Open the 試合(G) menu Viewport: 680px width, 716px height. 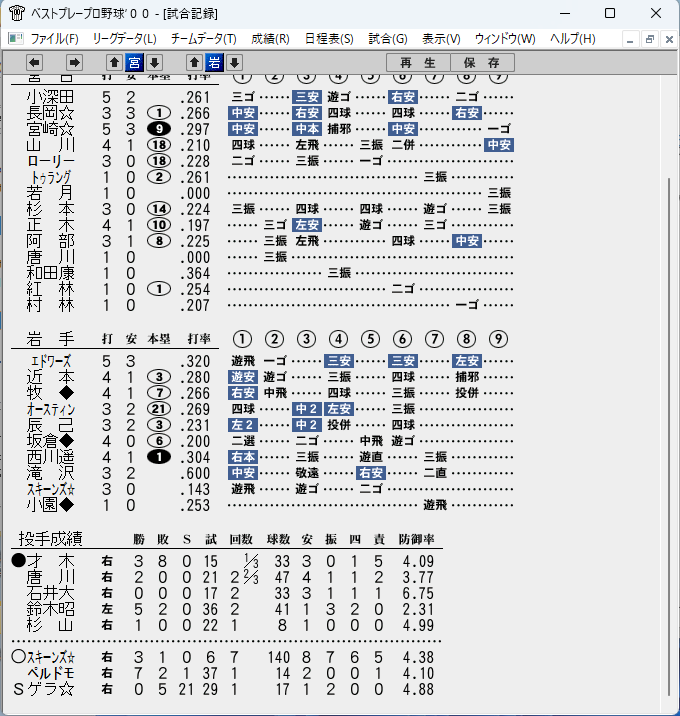[388, 39]
